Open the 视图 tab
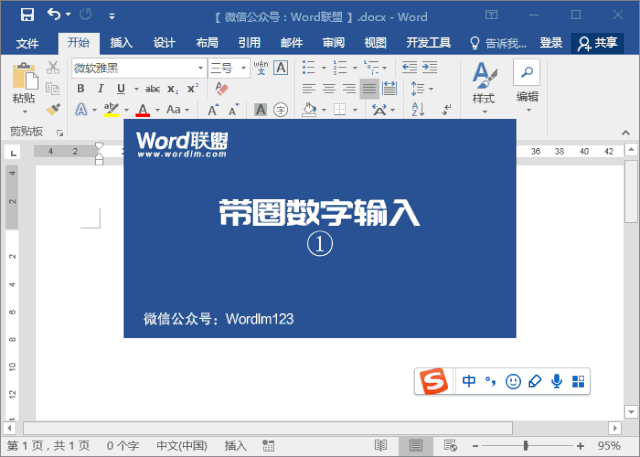This screenshot has height=457, width=640. click(375, 43)
